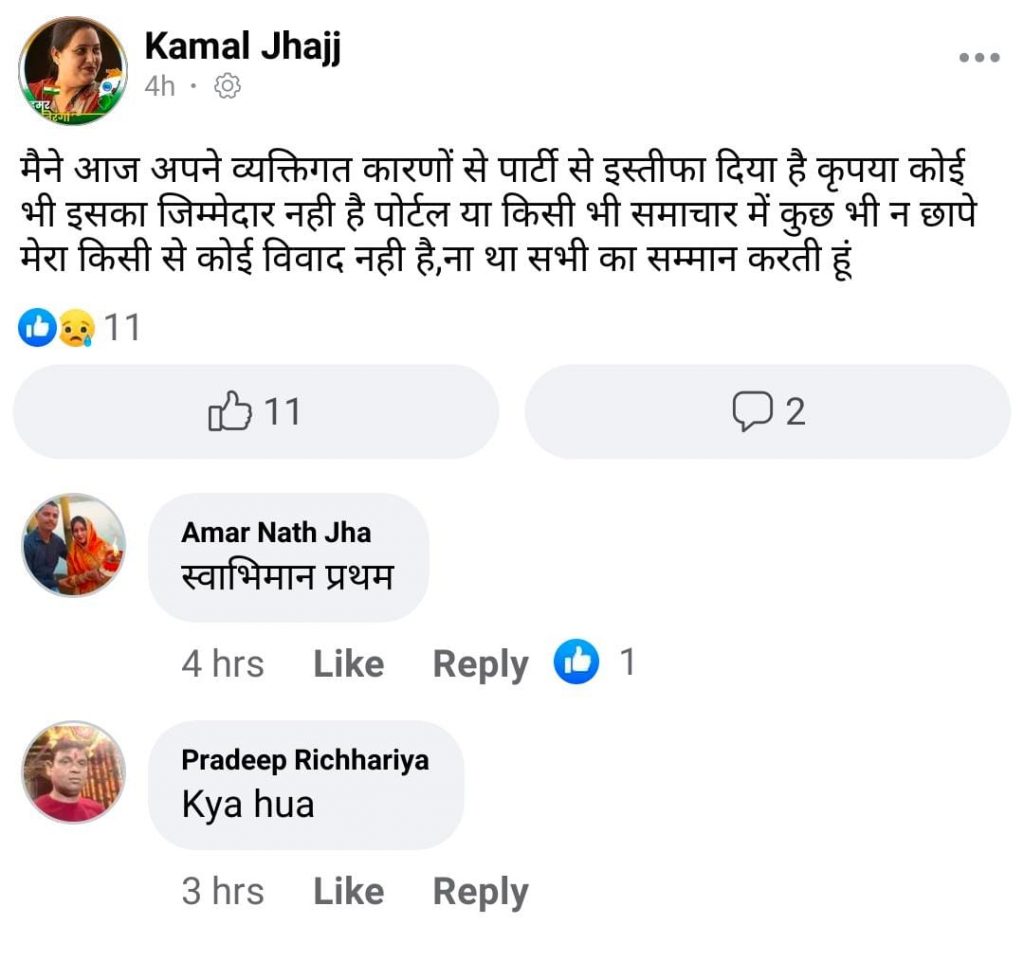Open Amar Nath Jha's profile photo
Image resolution: width=1024 pixels, height=961 pixels.
tap(74, 545)
